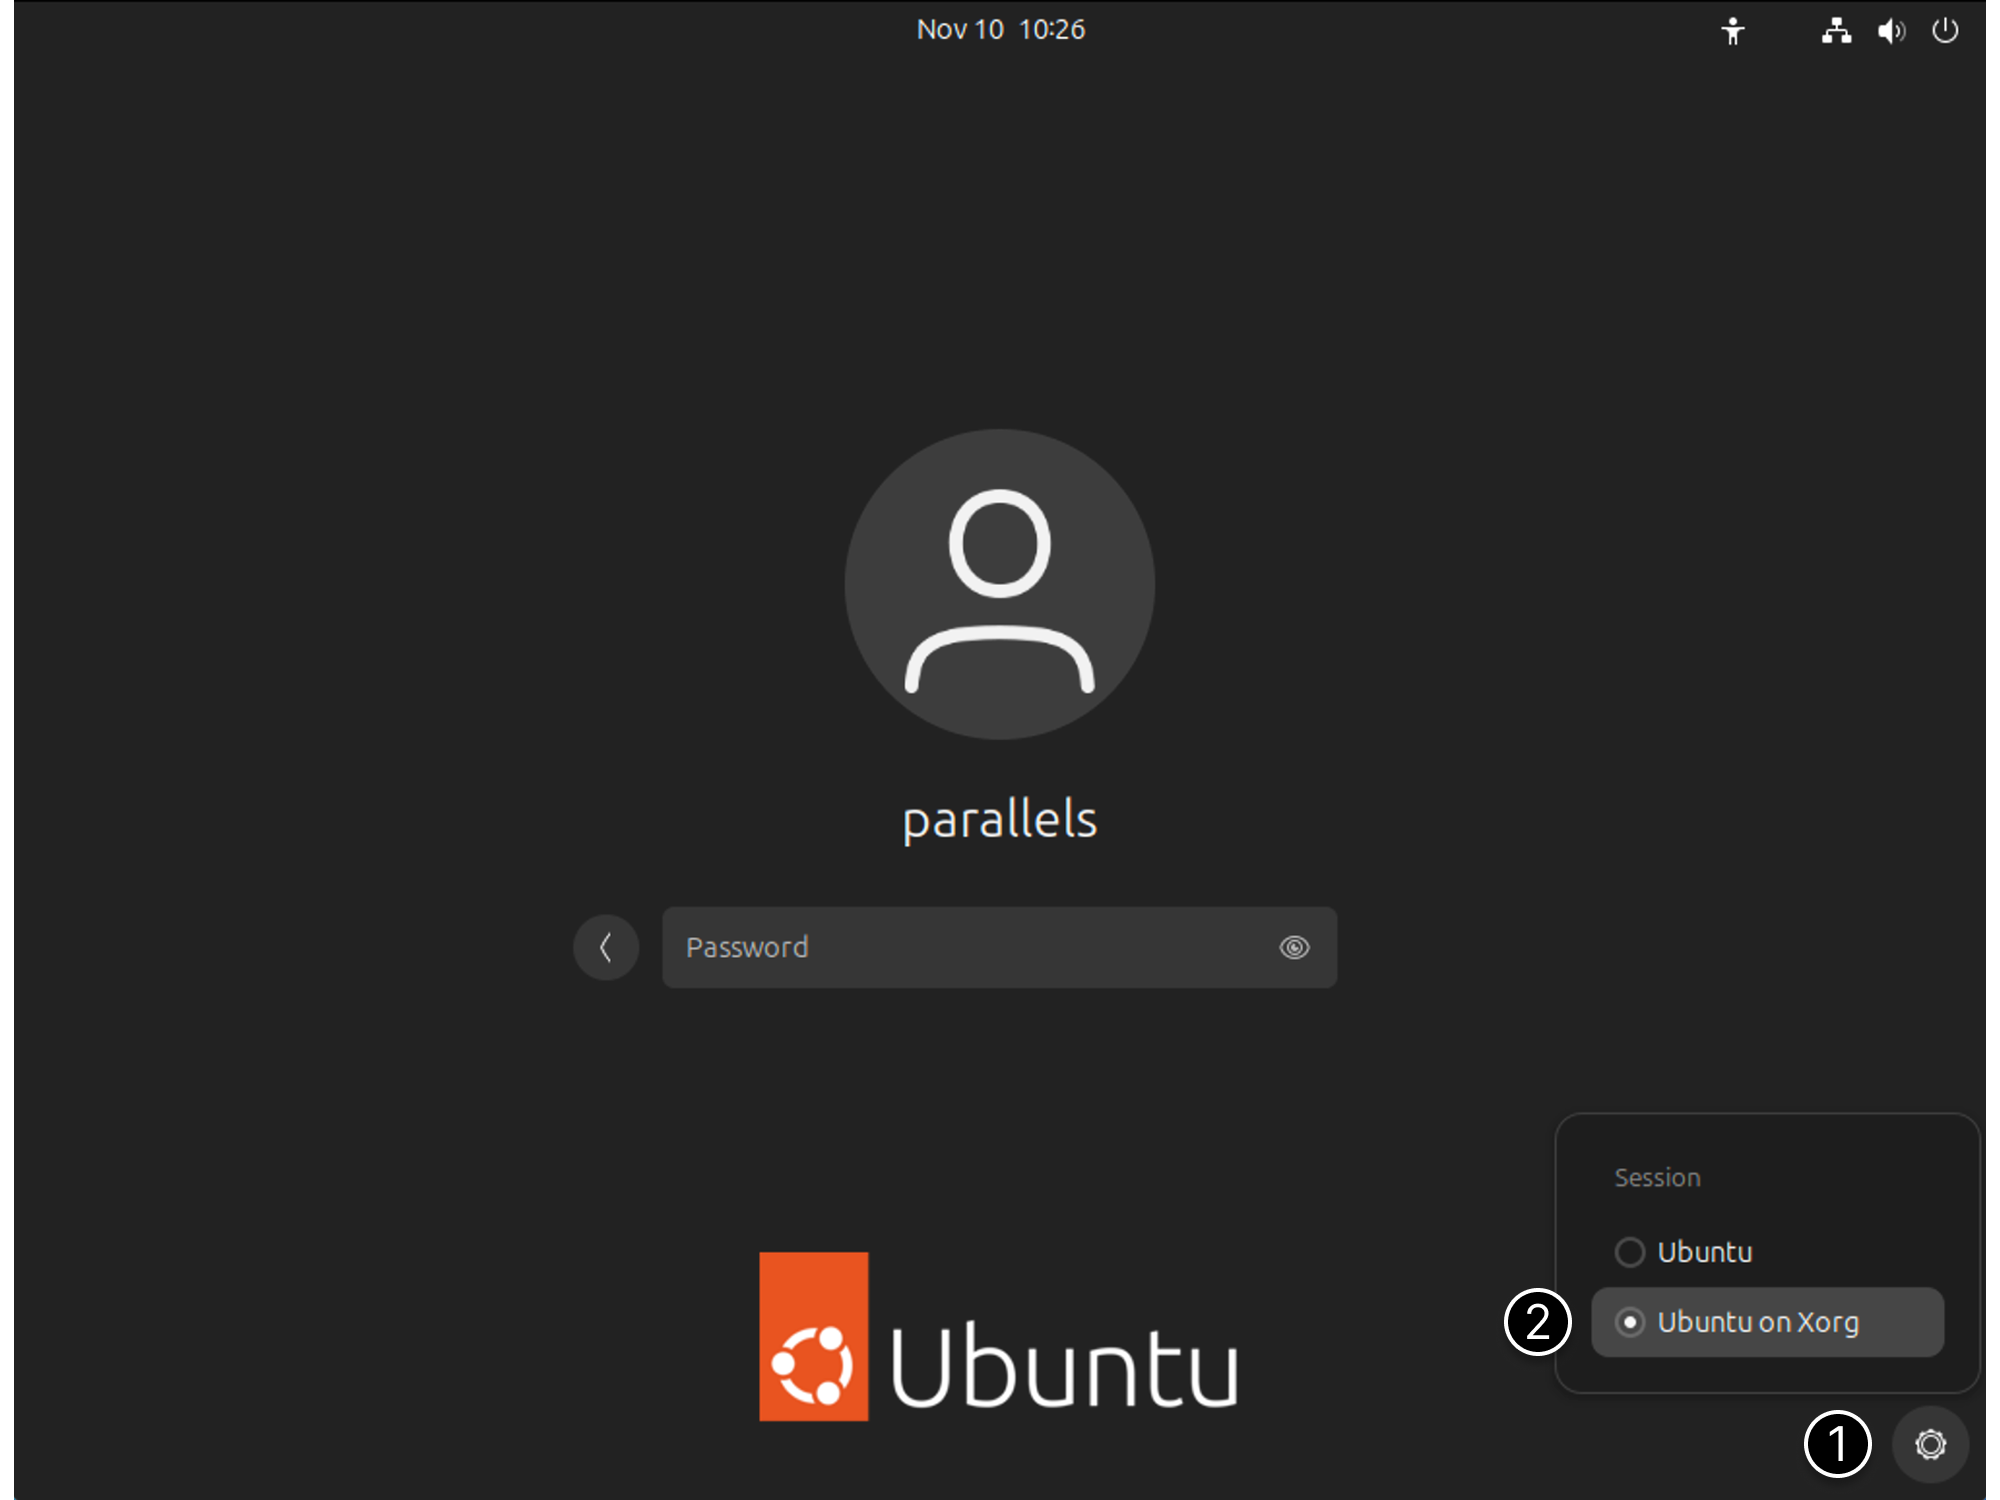Click the volume control in top bar
The image size is (2000, 1500).
[1891, 30]
